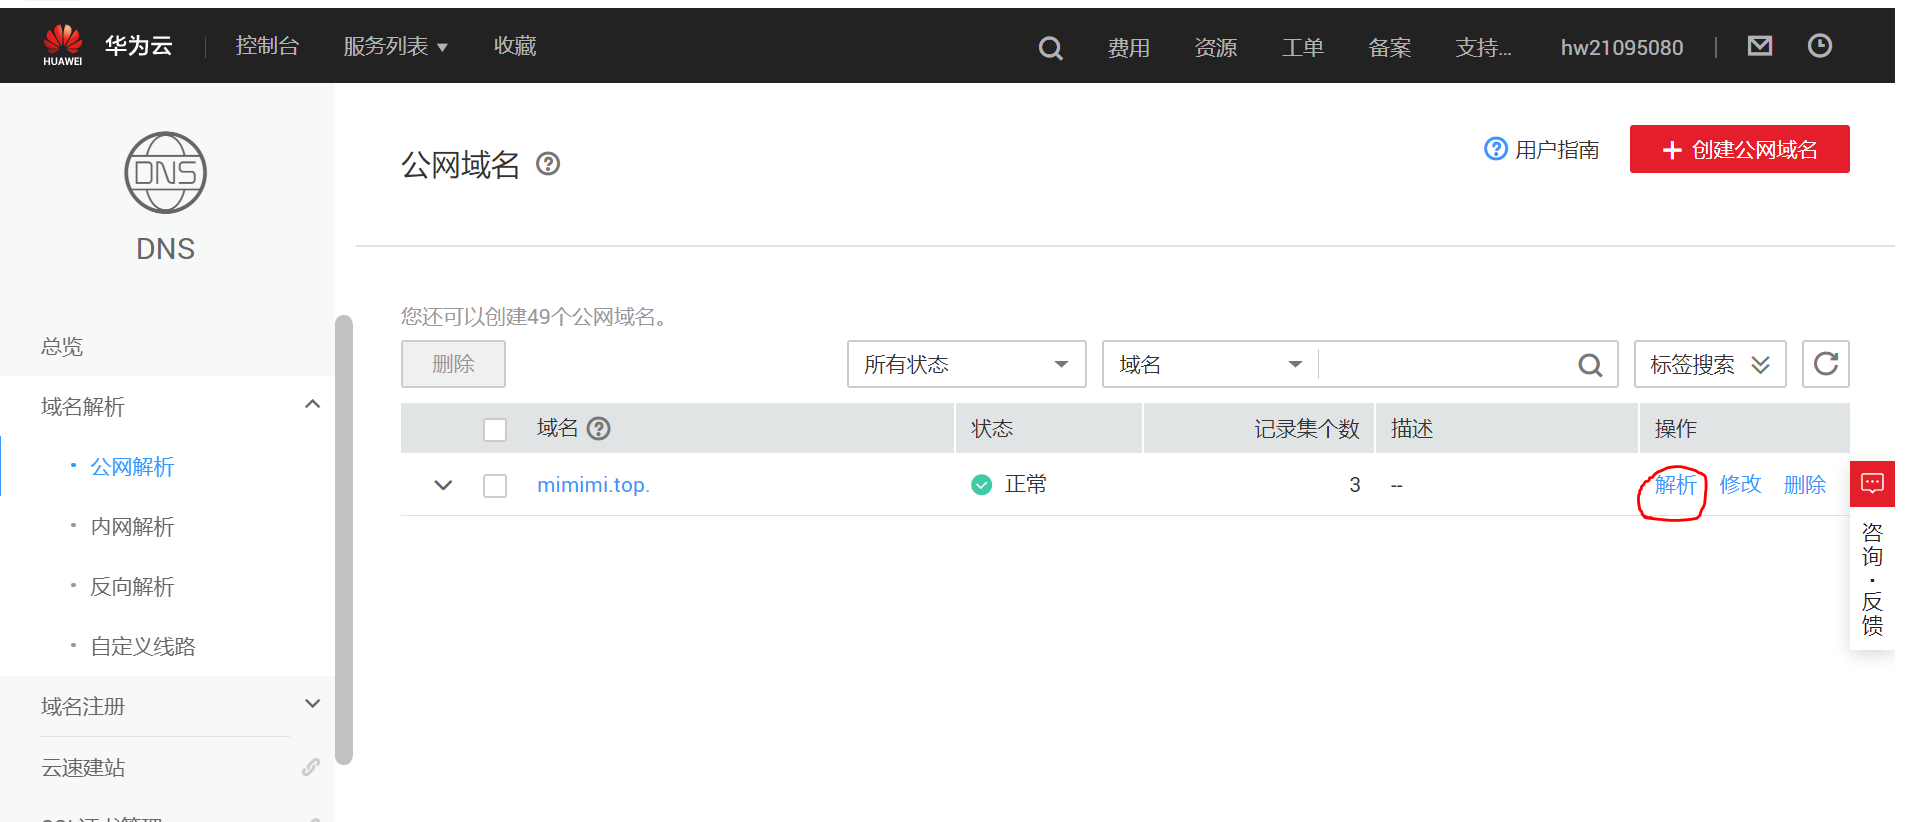Click the 描述 column header
This screenshot has height=822, width=1916.
[1412, 429]
